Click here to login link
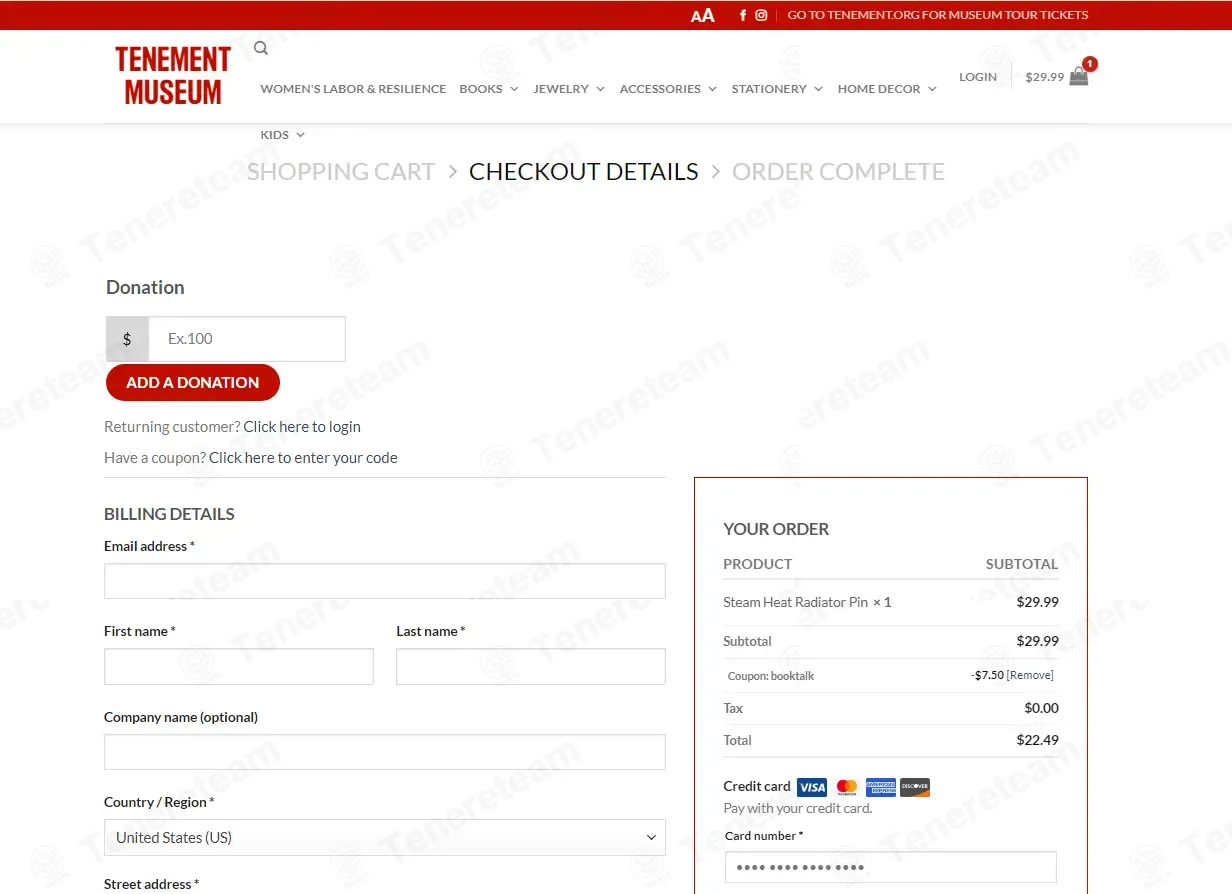1232x894 pixels. [x=302, y=427]
